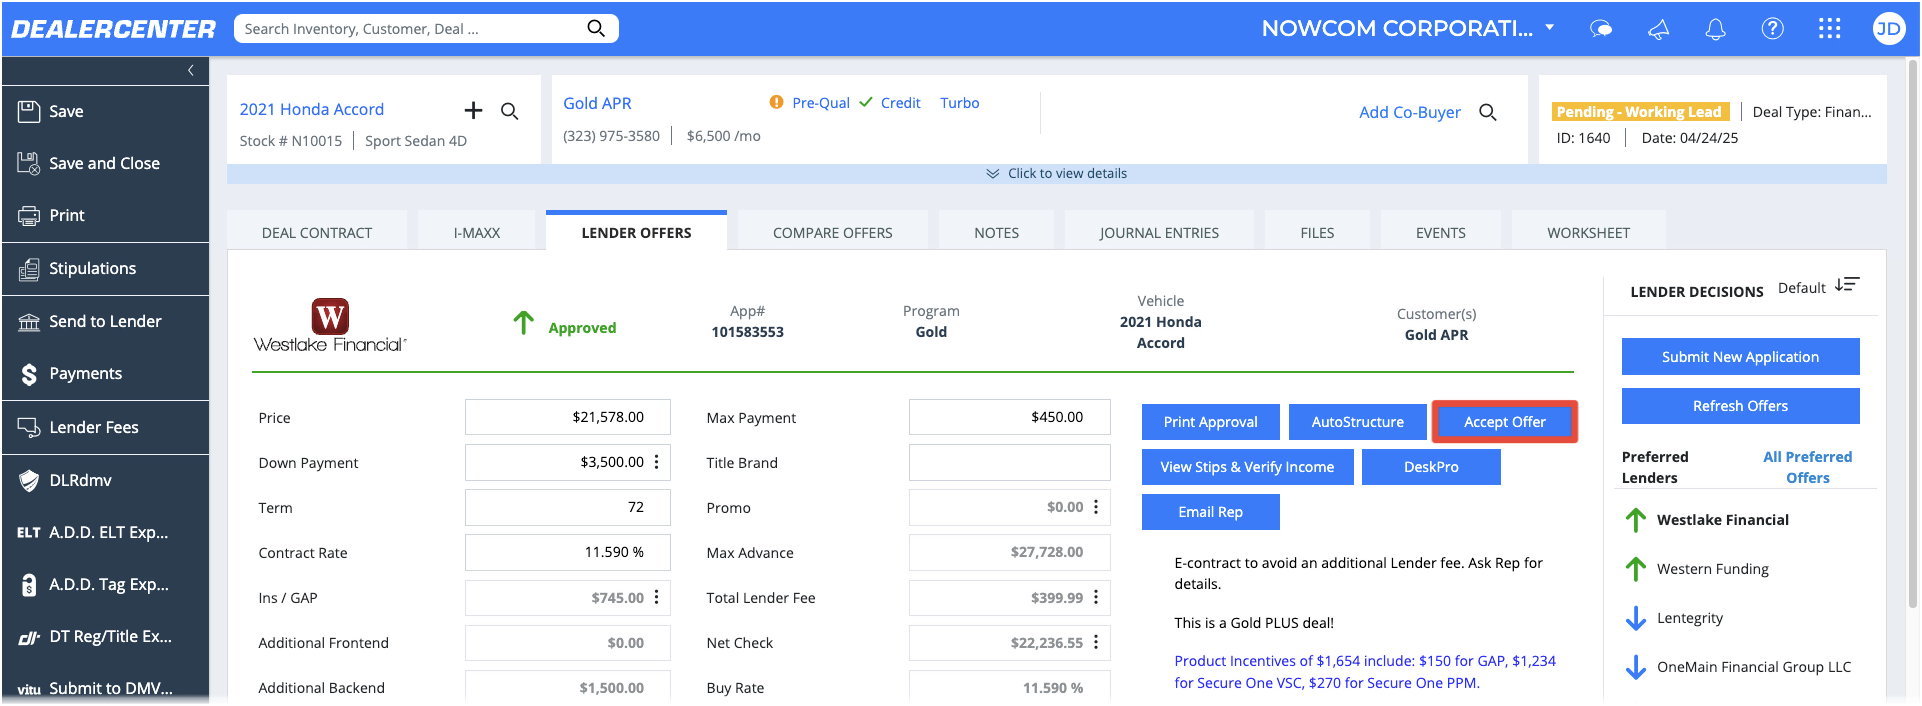Click View Stips & Verify Income
The image size is (1922, 706).
pyautogui.click(x=1247, y=467)
